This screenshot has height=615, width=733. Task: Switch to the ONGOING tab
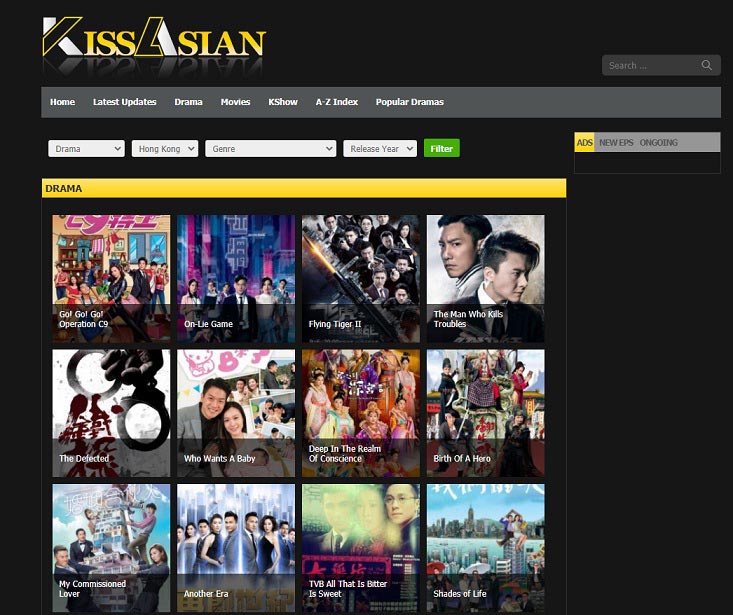658,143
